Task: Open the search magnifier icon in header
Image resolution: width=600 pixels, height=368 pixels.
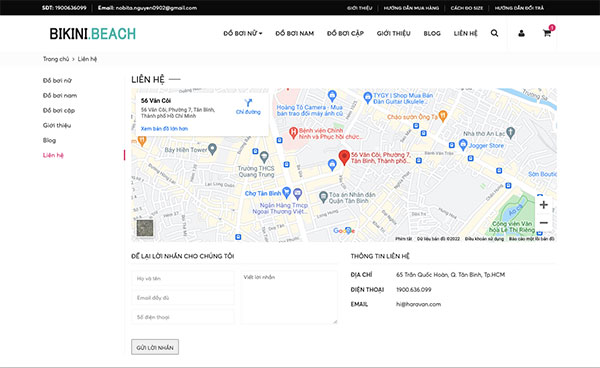Action: (494, 33)
